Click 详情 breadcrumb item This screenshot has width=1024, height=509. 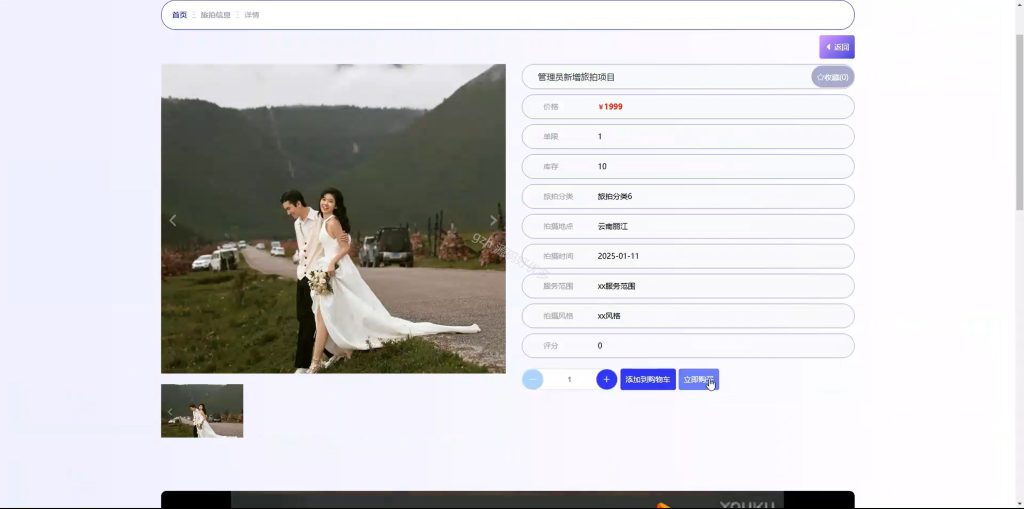252,14
